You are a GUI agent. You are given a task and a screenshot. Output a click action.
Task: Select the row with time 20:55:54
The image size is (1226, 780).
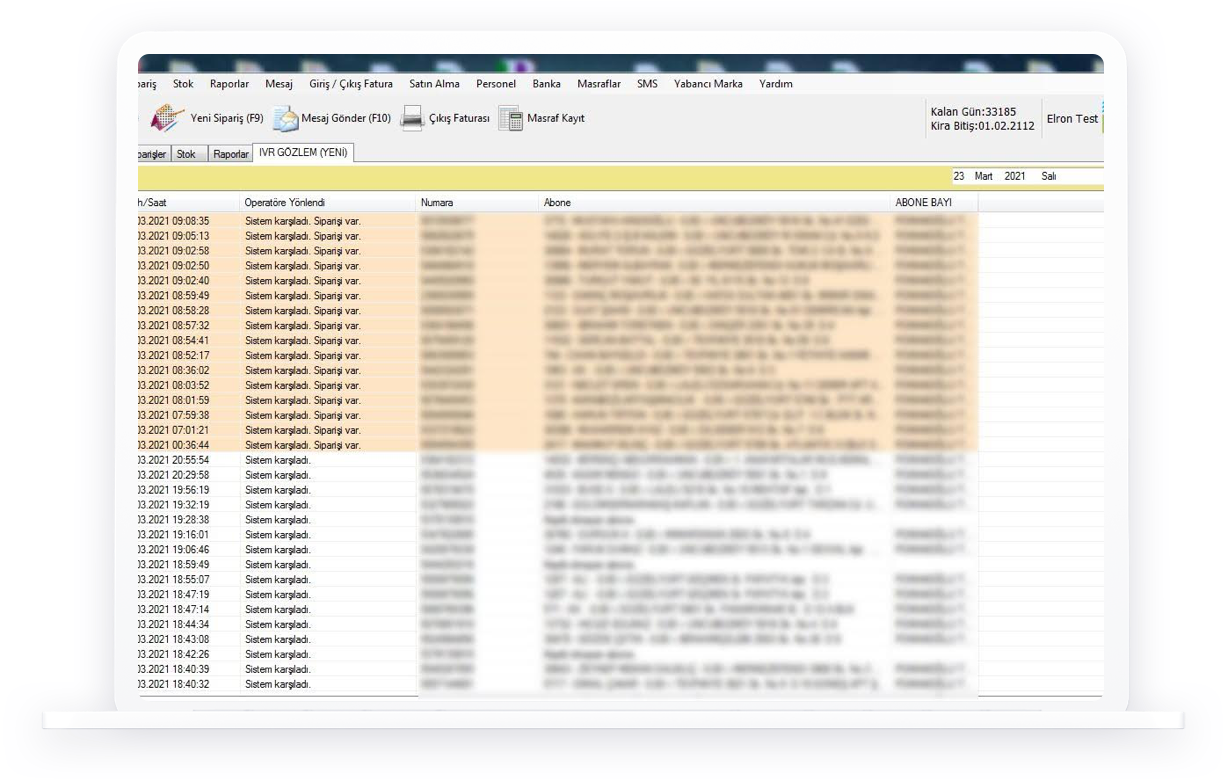click(x=400, y=460)
